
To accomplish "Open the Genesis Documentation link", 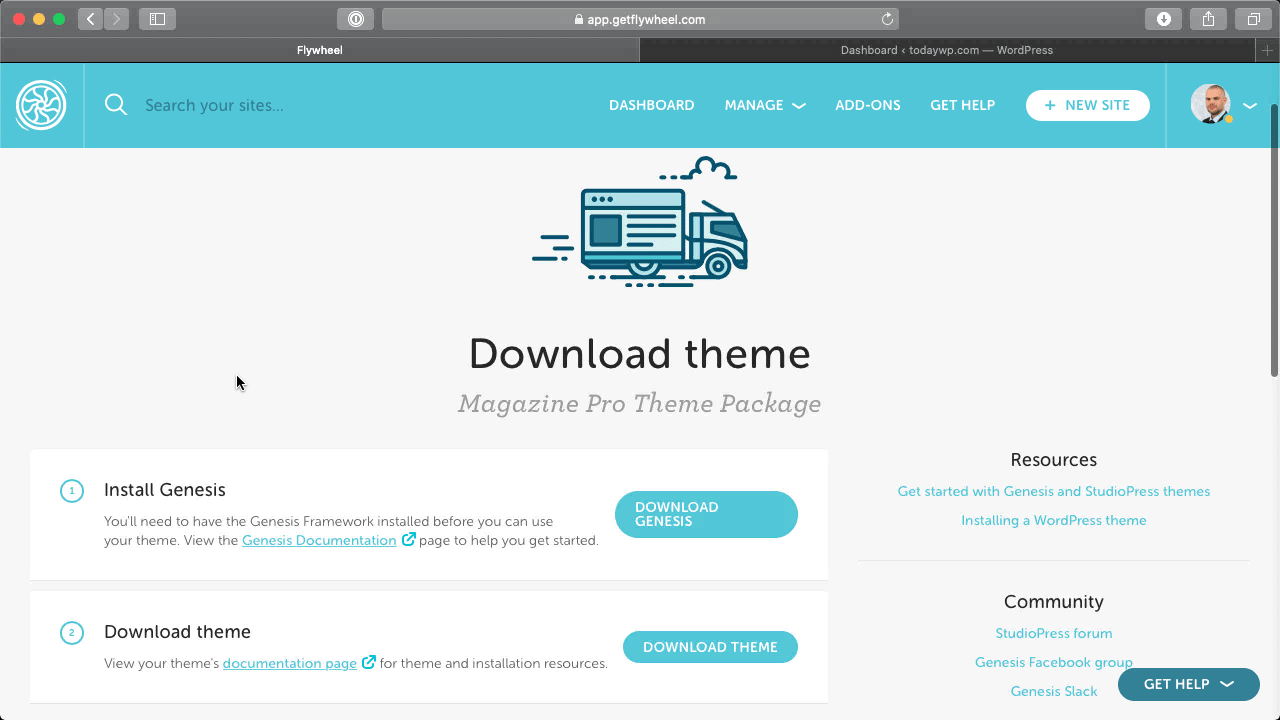I will [319, 540].
